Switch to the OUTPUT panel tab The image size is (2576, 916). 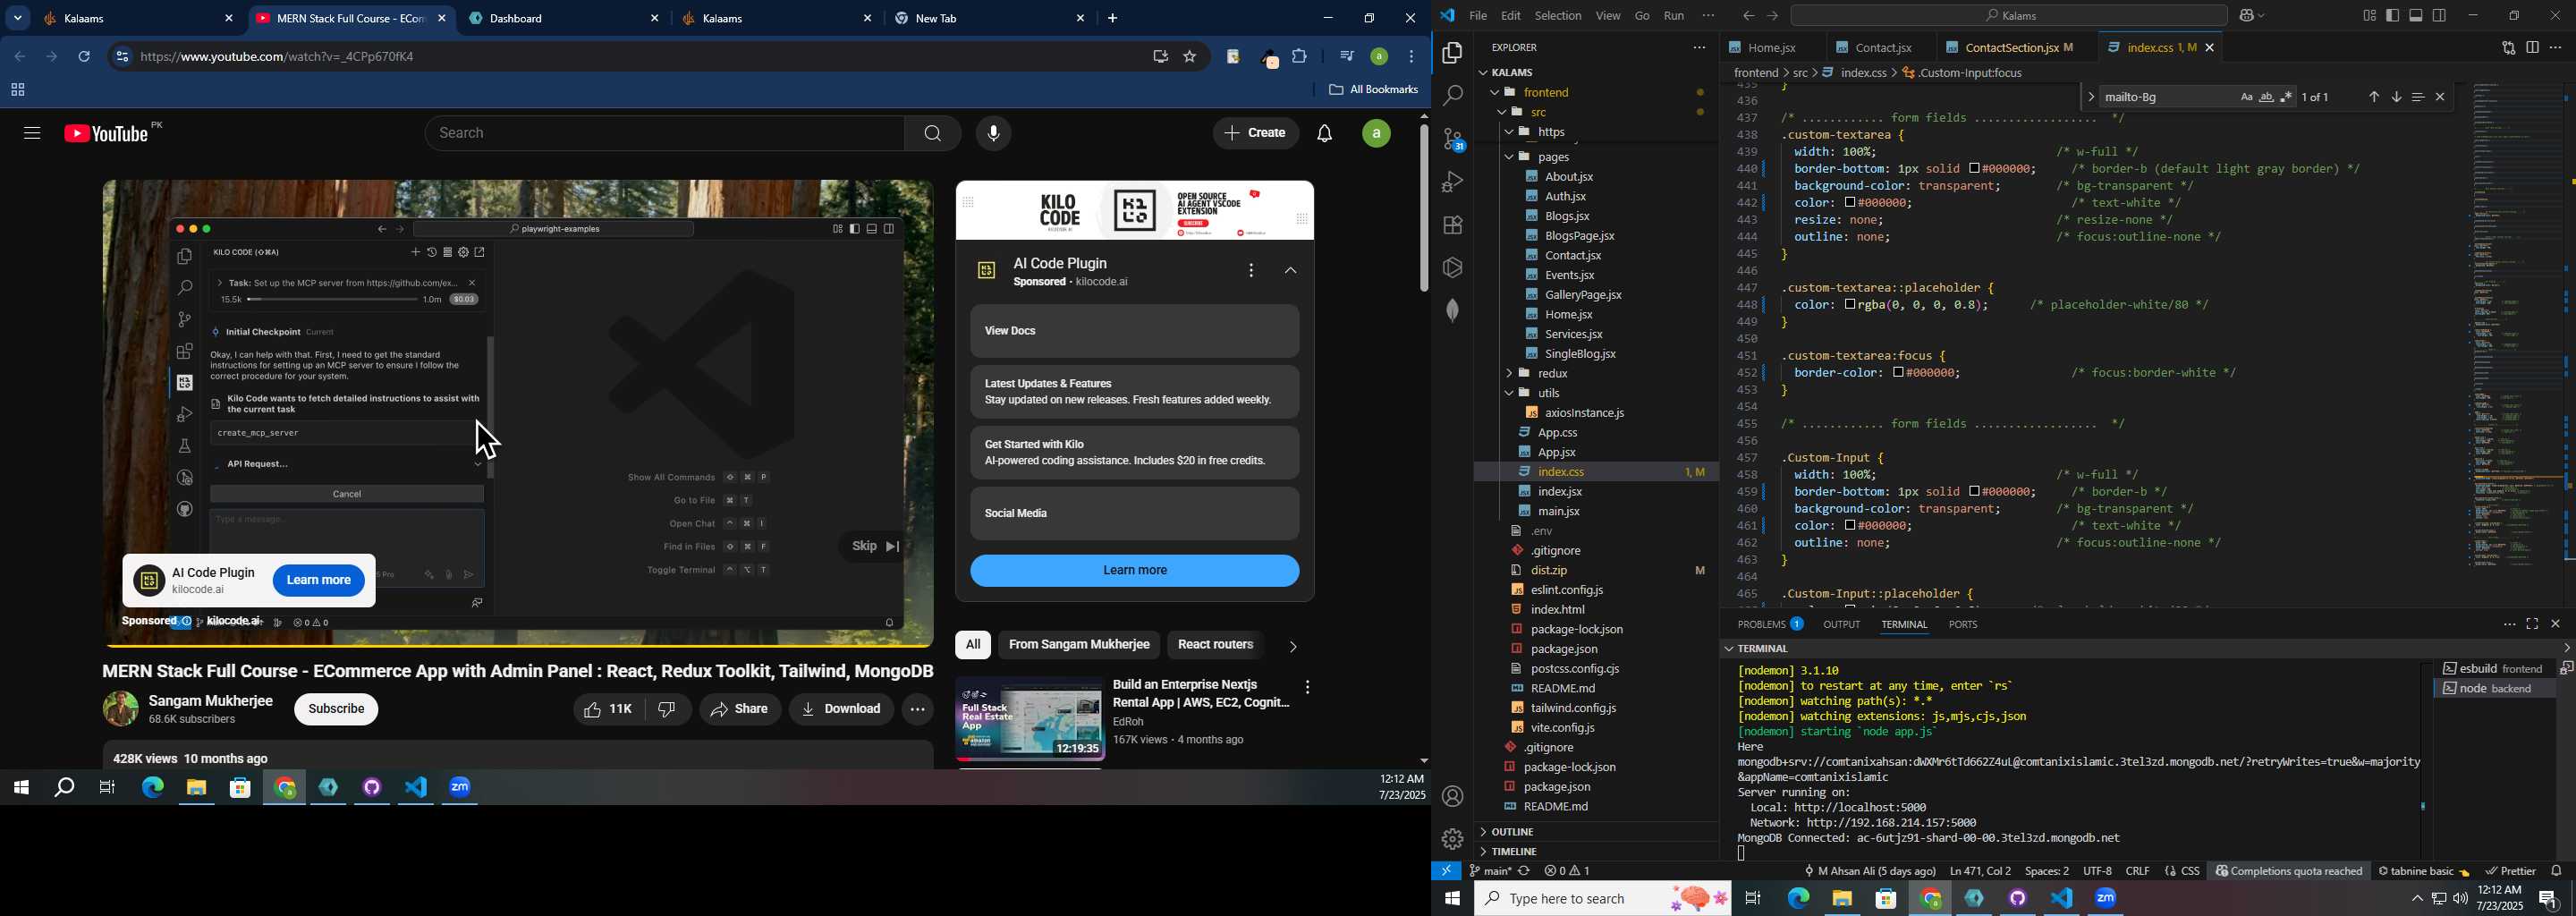[x=1842, y=624]
